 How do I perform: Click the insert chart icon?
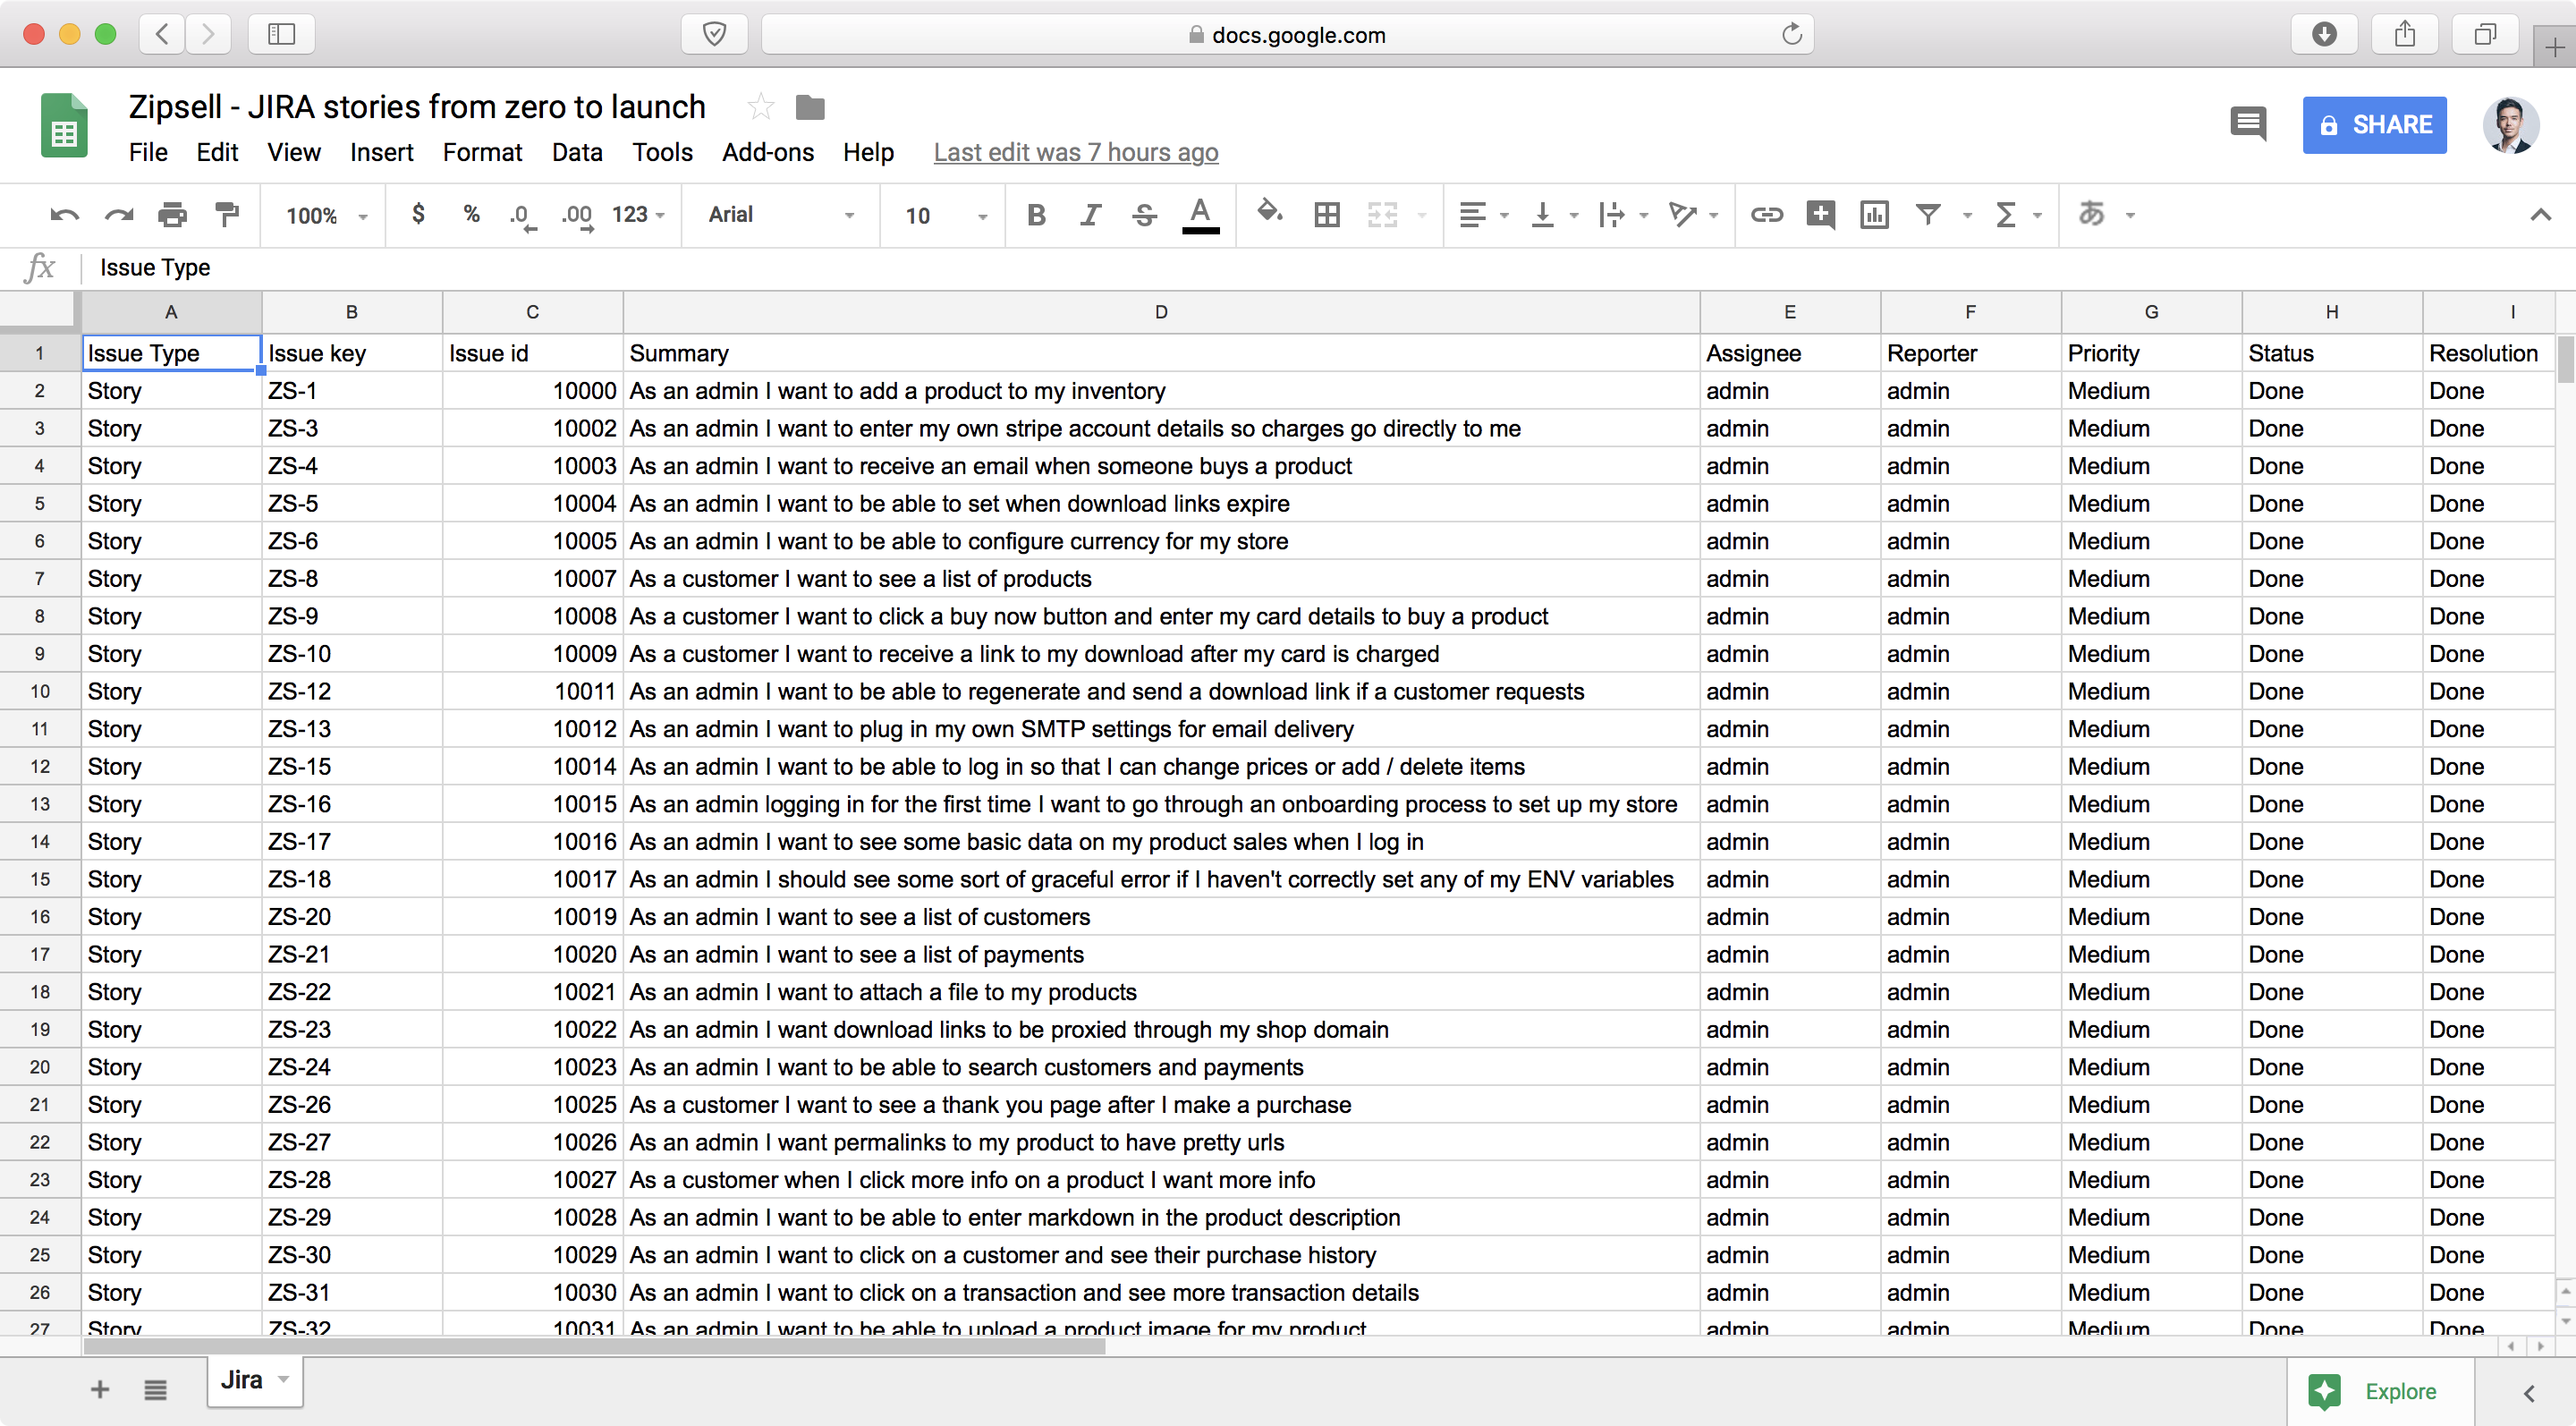[1874, 214]
